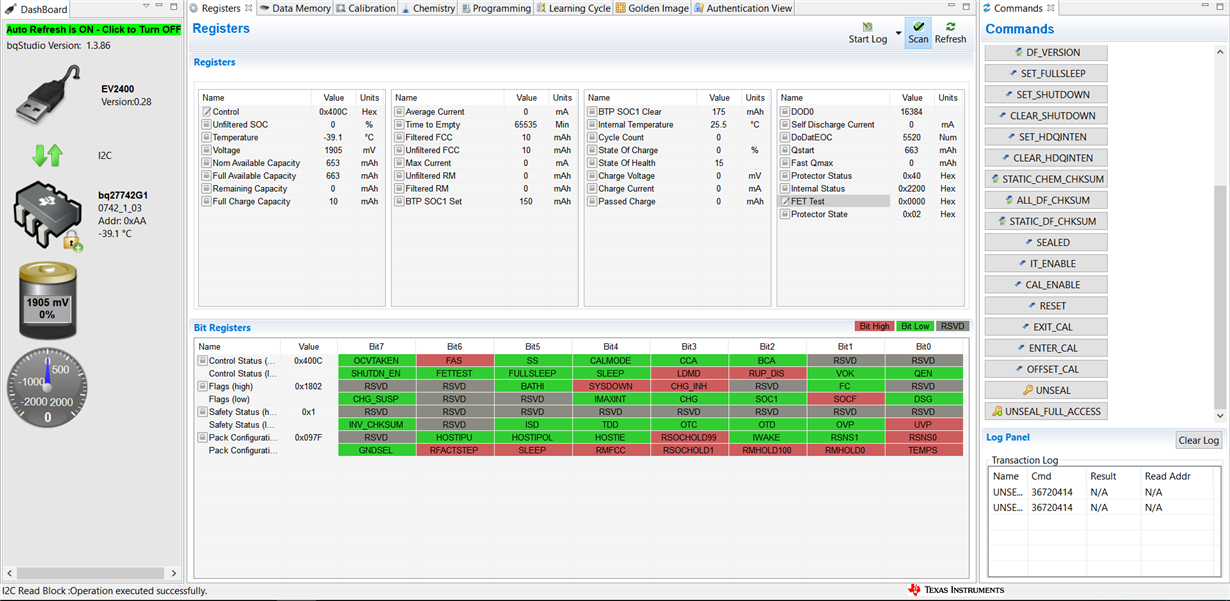Click the EXIT_CAL command button
The height and width of the screenshot is (601, 1230).
(x=1046, y=327)
